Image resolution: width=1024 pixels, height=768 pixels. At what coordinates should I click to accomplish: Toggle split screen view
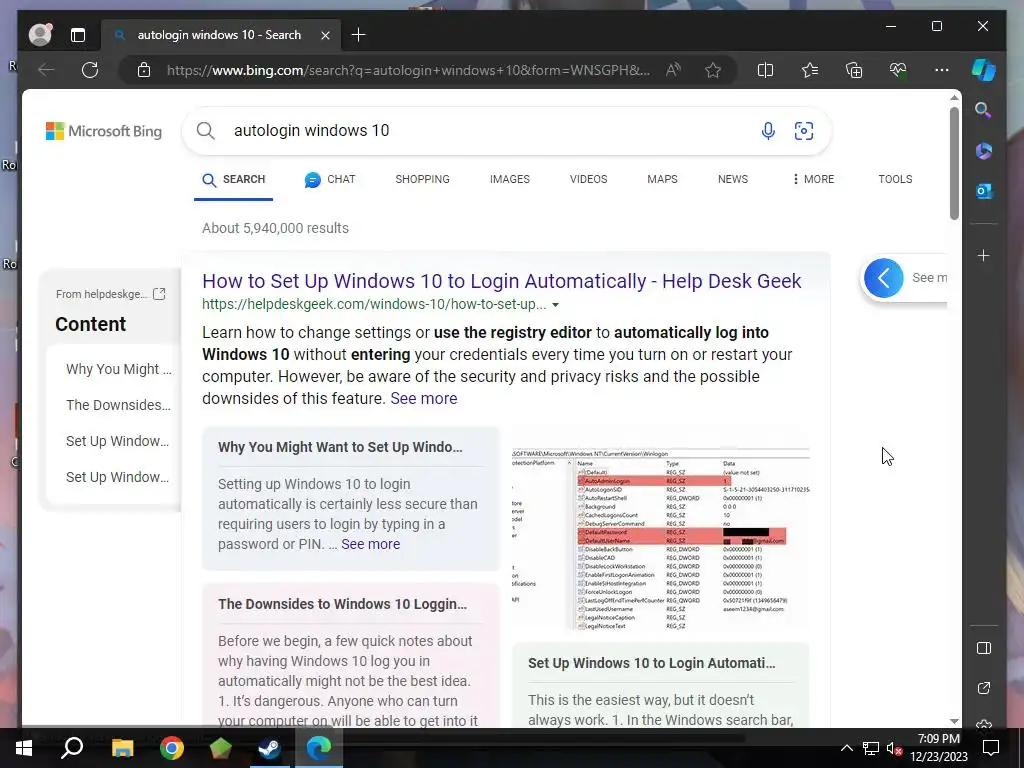(765, 70)
